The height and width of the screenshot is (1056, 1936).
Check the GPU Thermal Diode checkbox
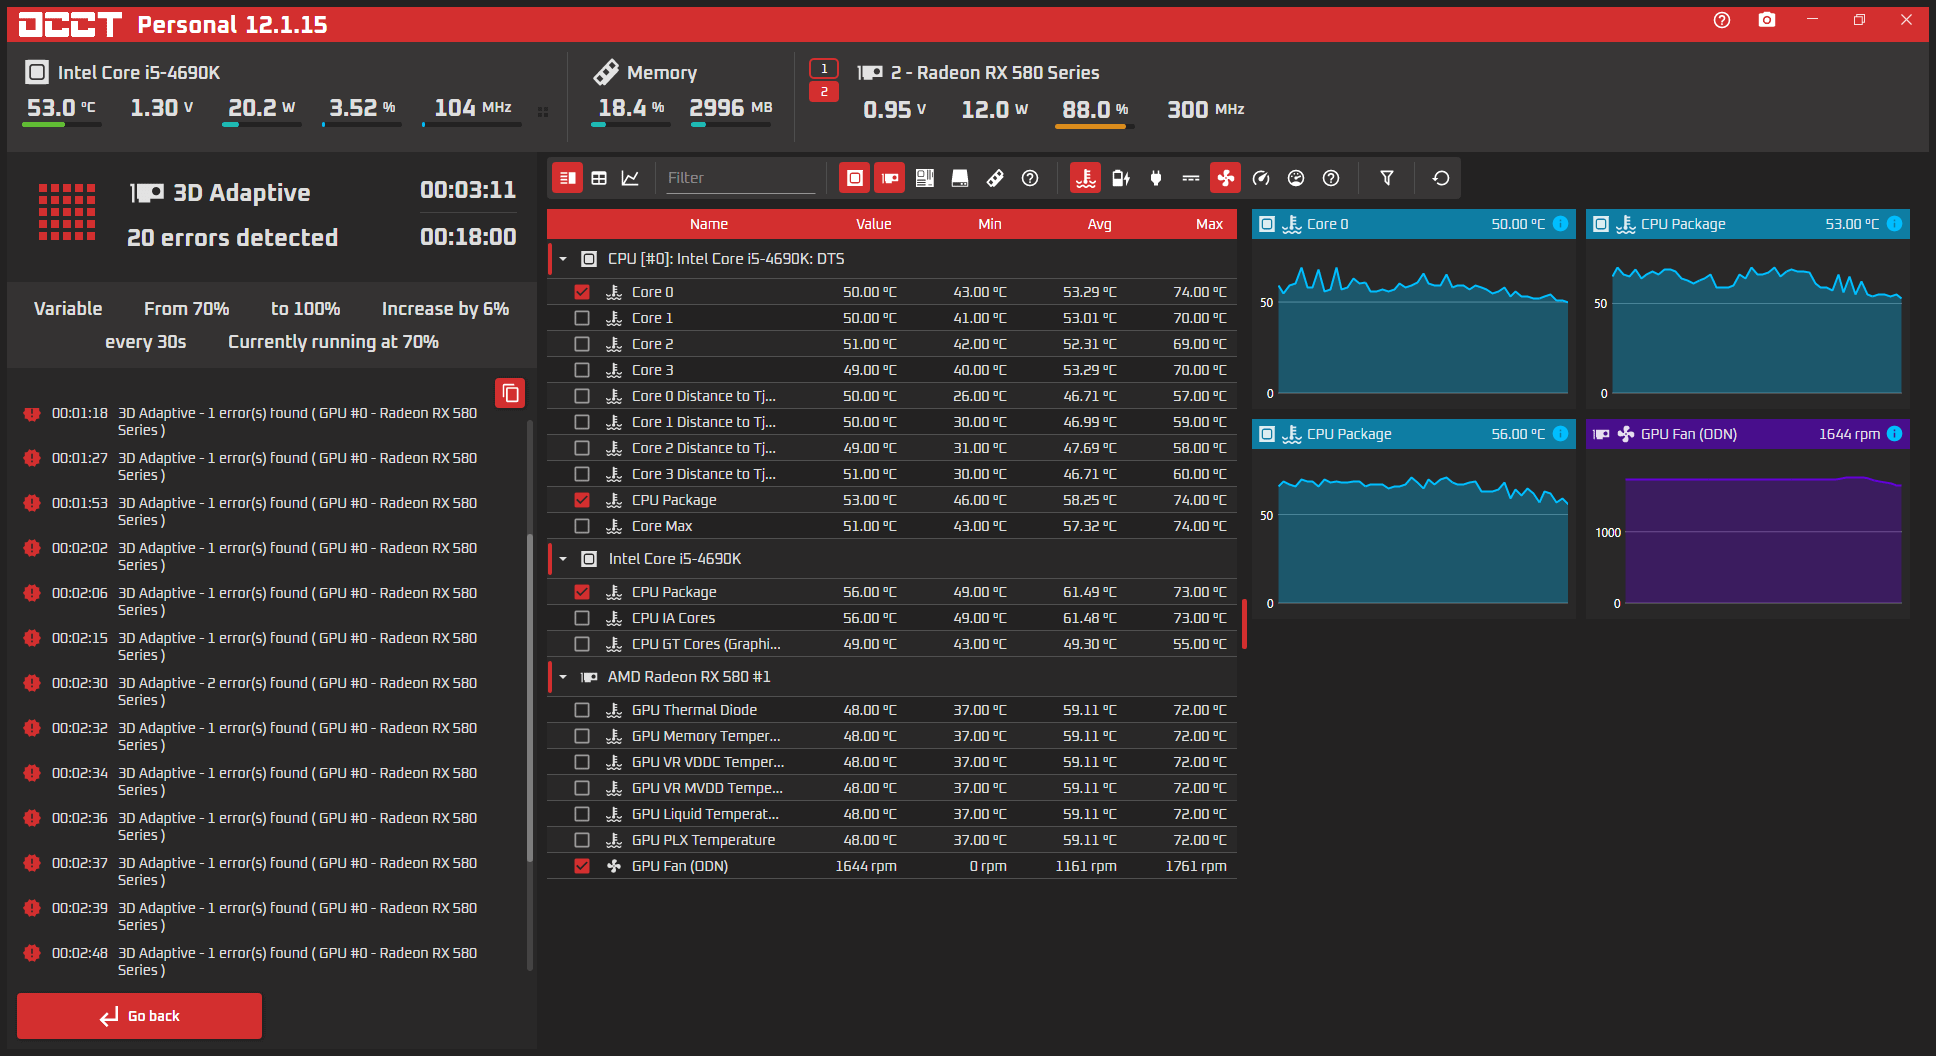[582, 710]
